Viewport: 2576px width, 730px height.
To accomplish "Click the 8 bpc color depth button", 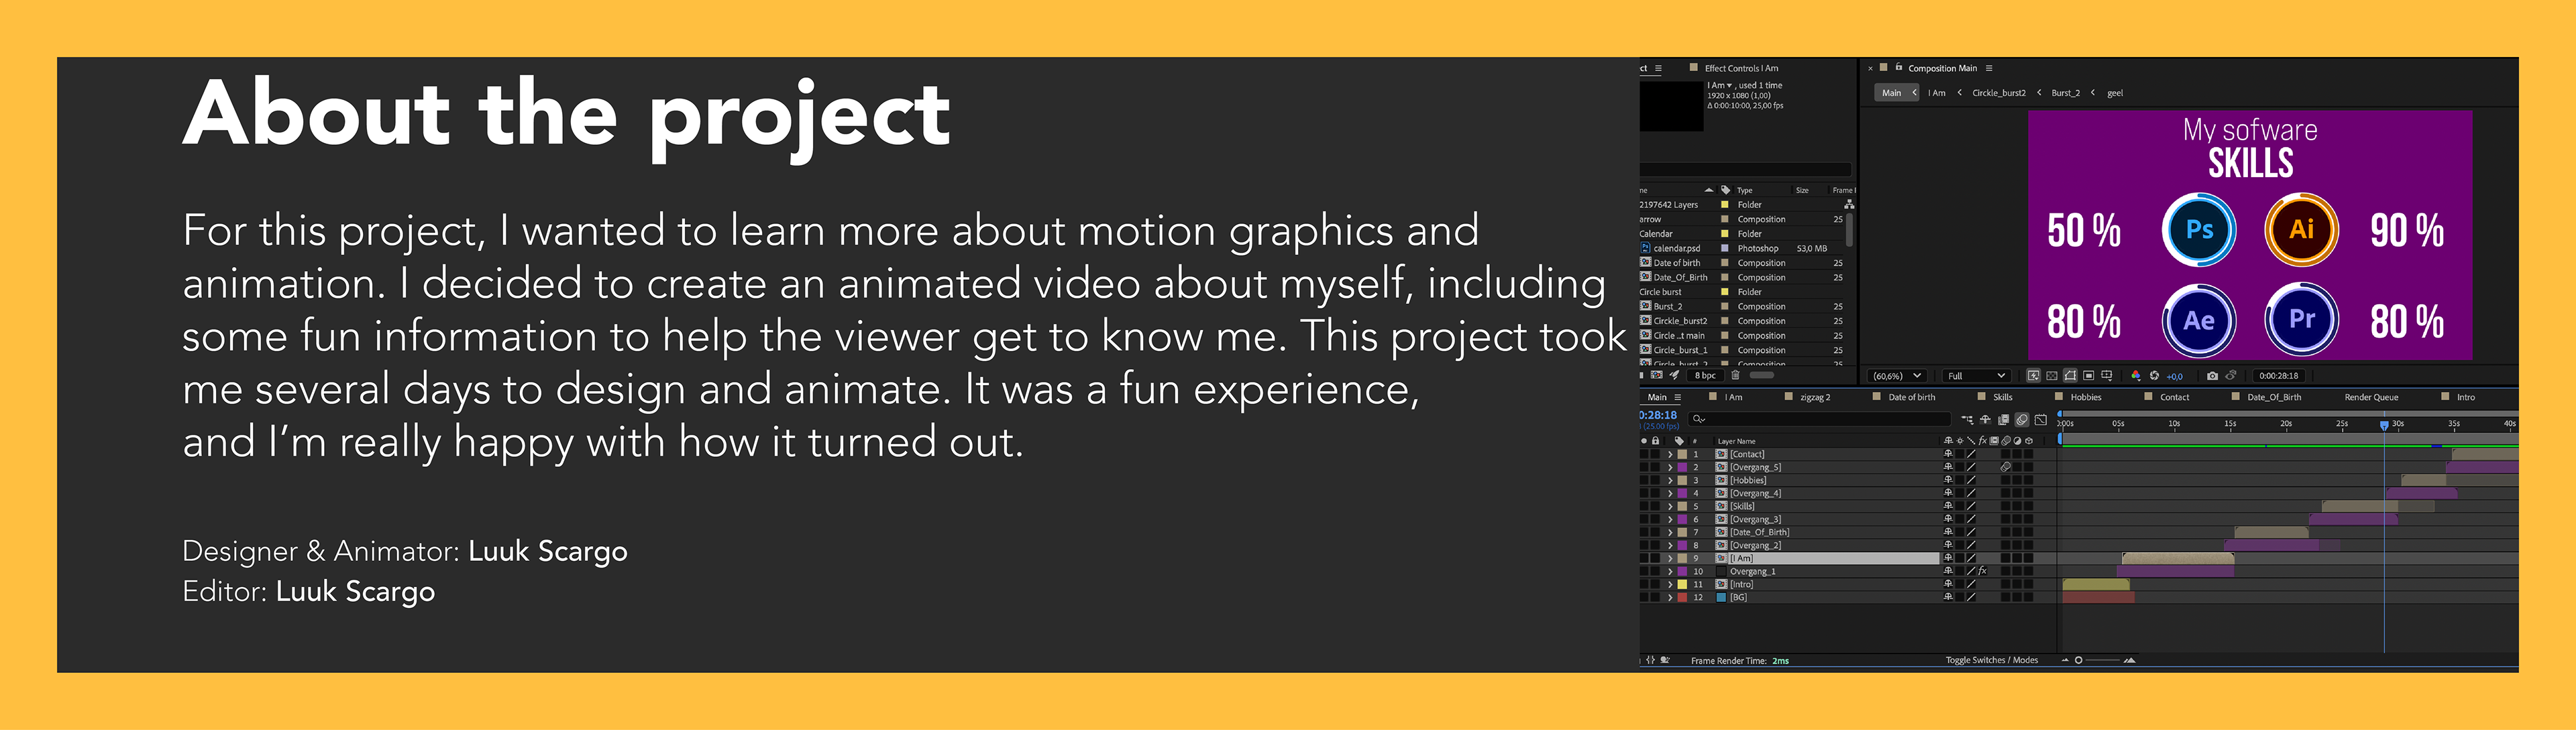I will click(x=1706, y=376).
